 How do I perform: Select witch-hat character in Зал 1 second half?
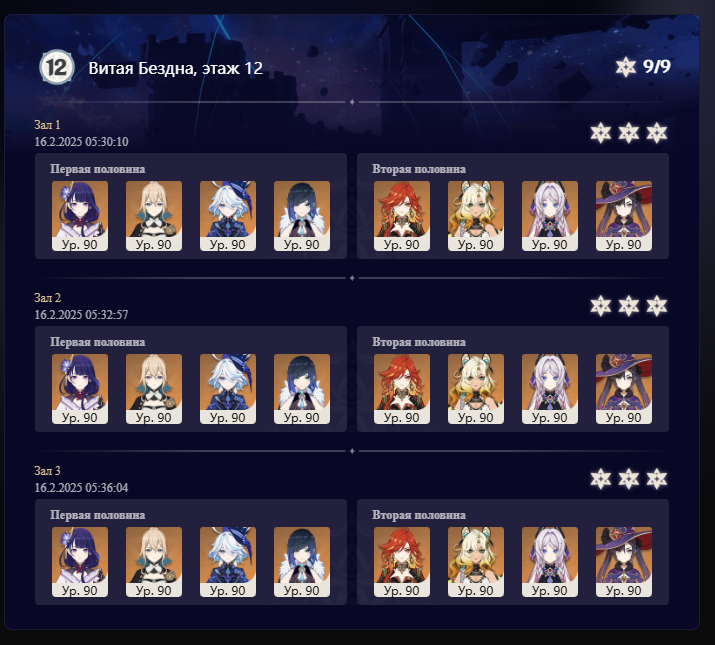click(624, 216)
